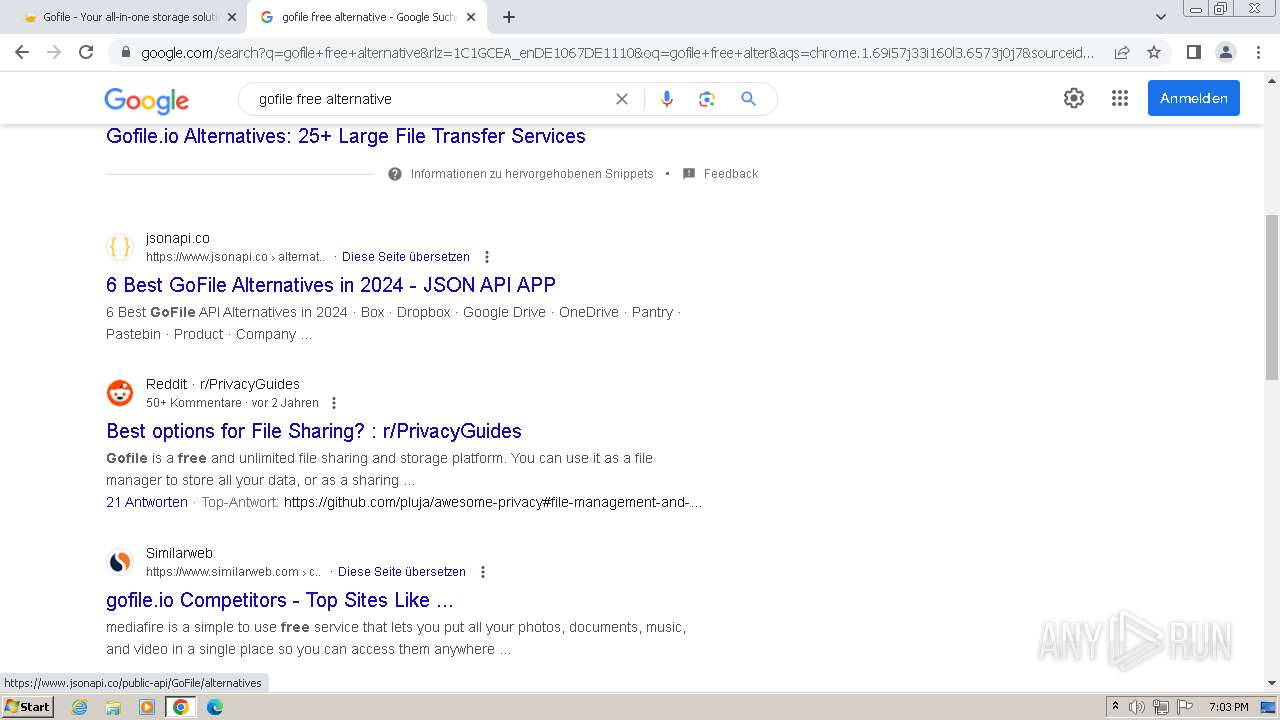Open gofile.io Competitors result

pos(280,600)
